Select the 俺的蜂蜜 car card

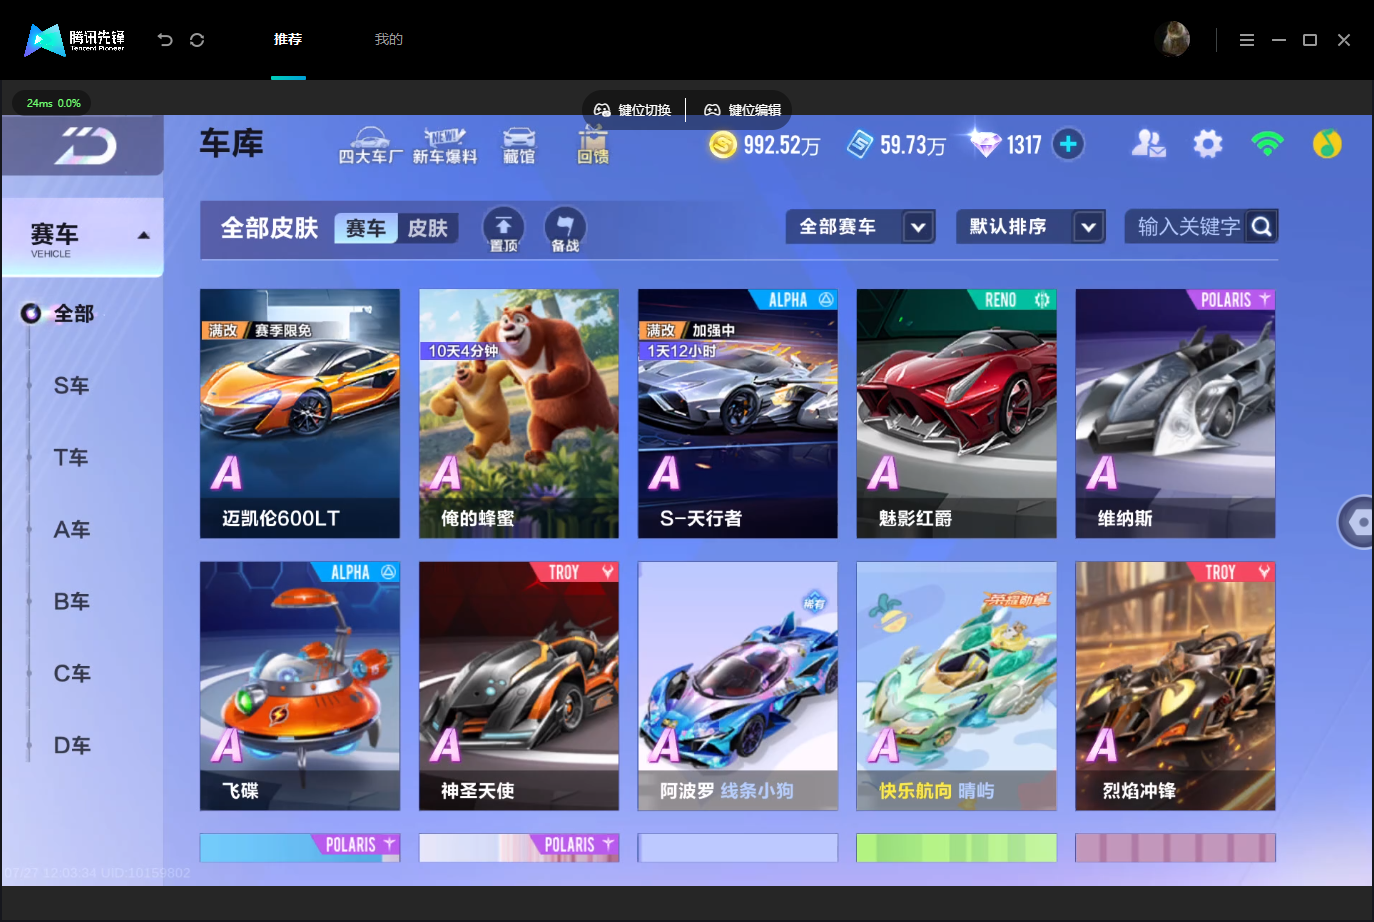(519, 414)
